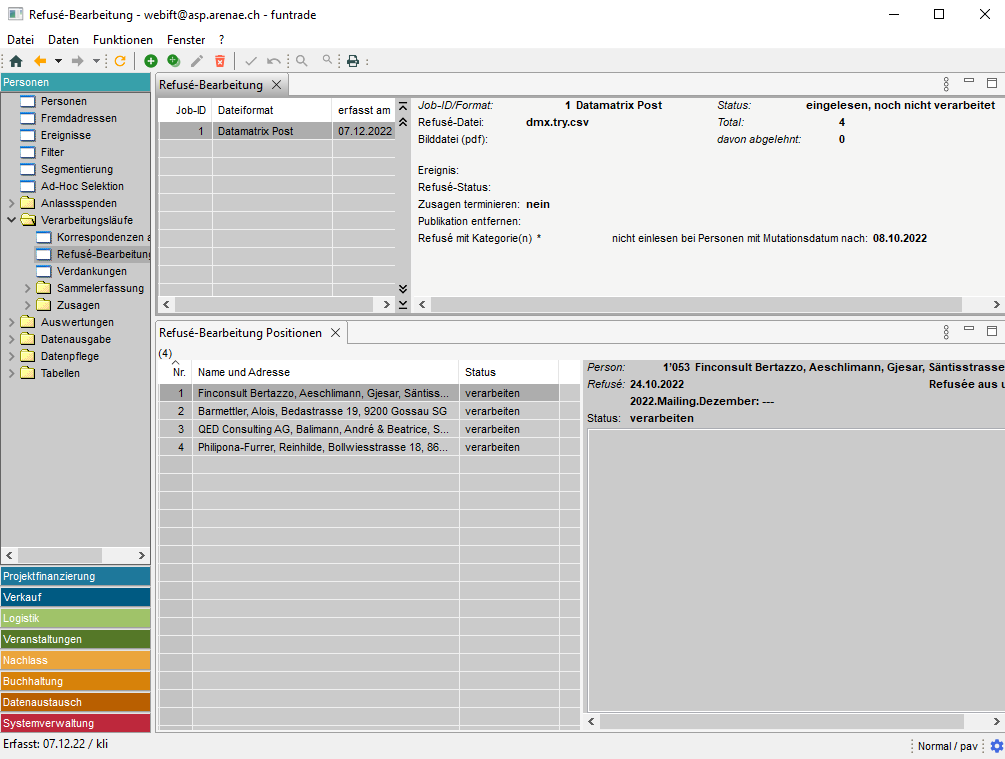1005x759 pixels.
Task: Open the settings gear in status bar
Action: [x=996, y=746]
